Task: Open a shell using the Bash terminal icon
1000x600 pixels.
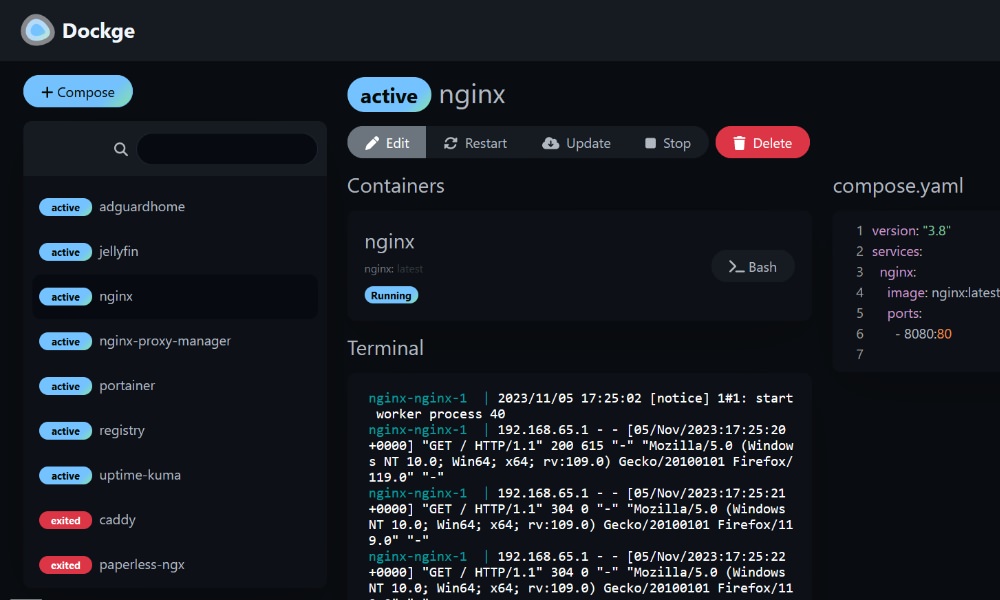Action: 736,266
